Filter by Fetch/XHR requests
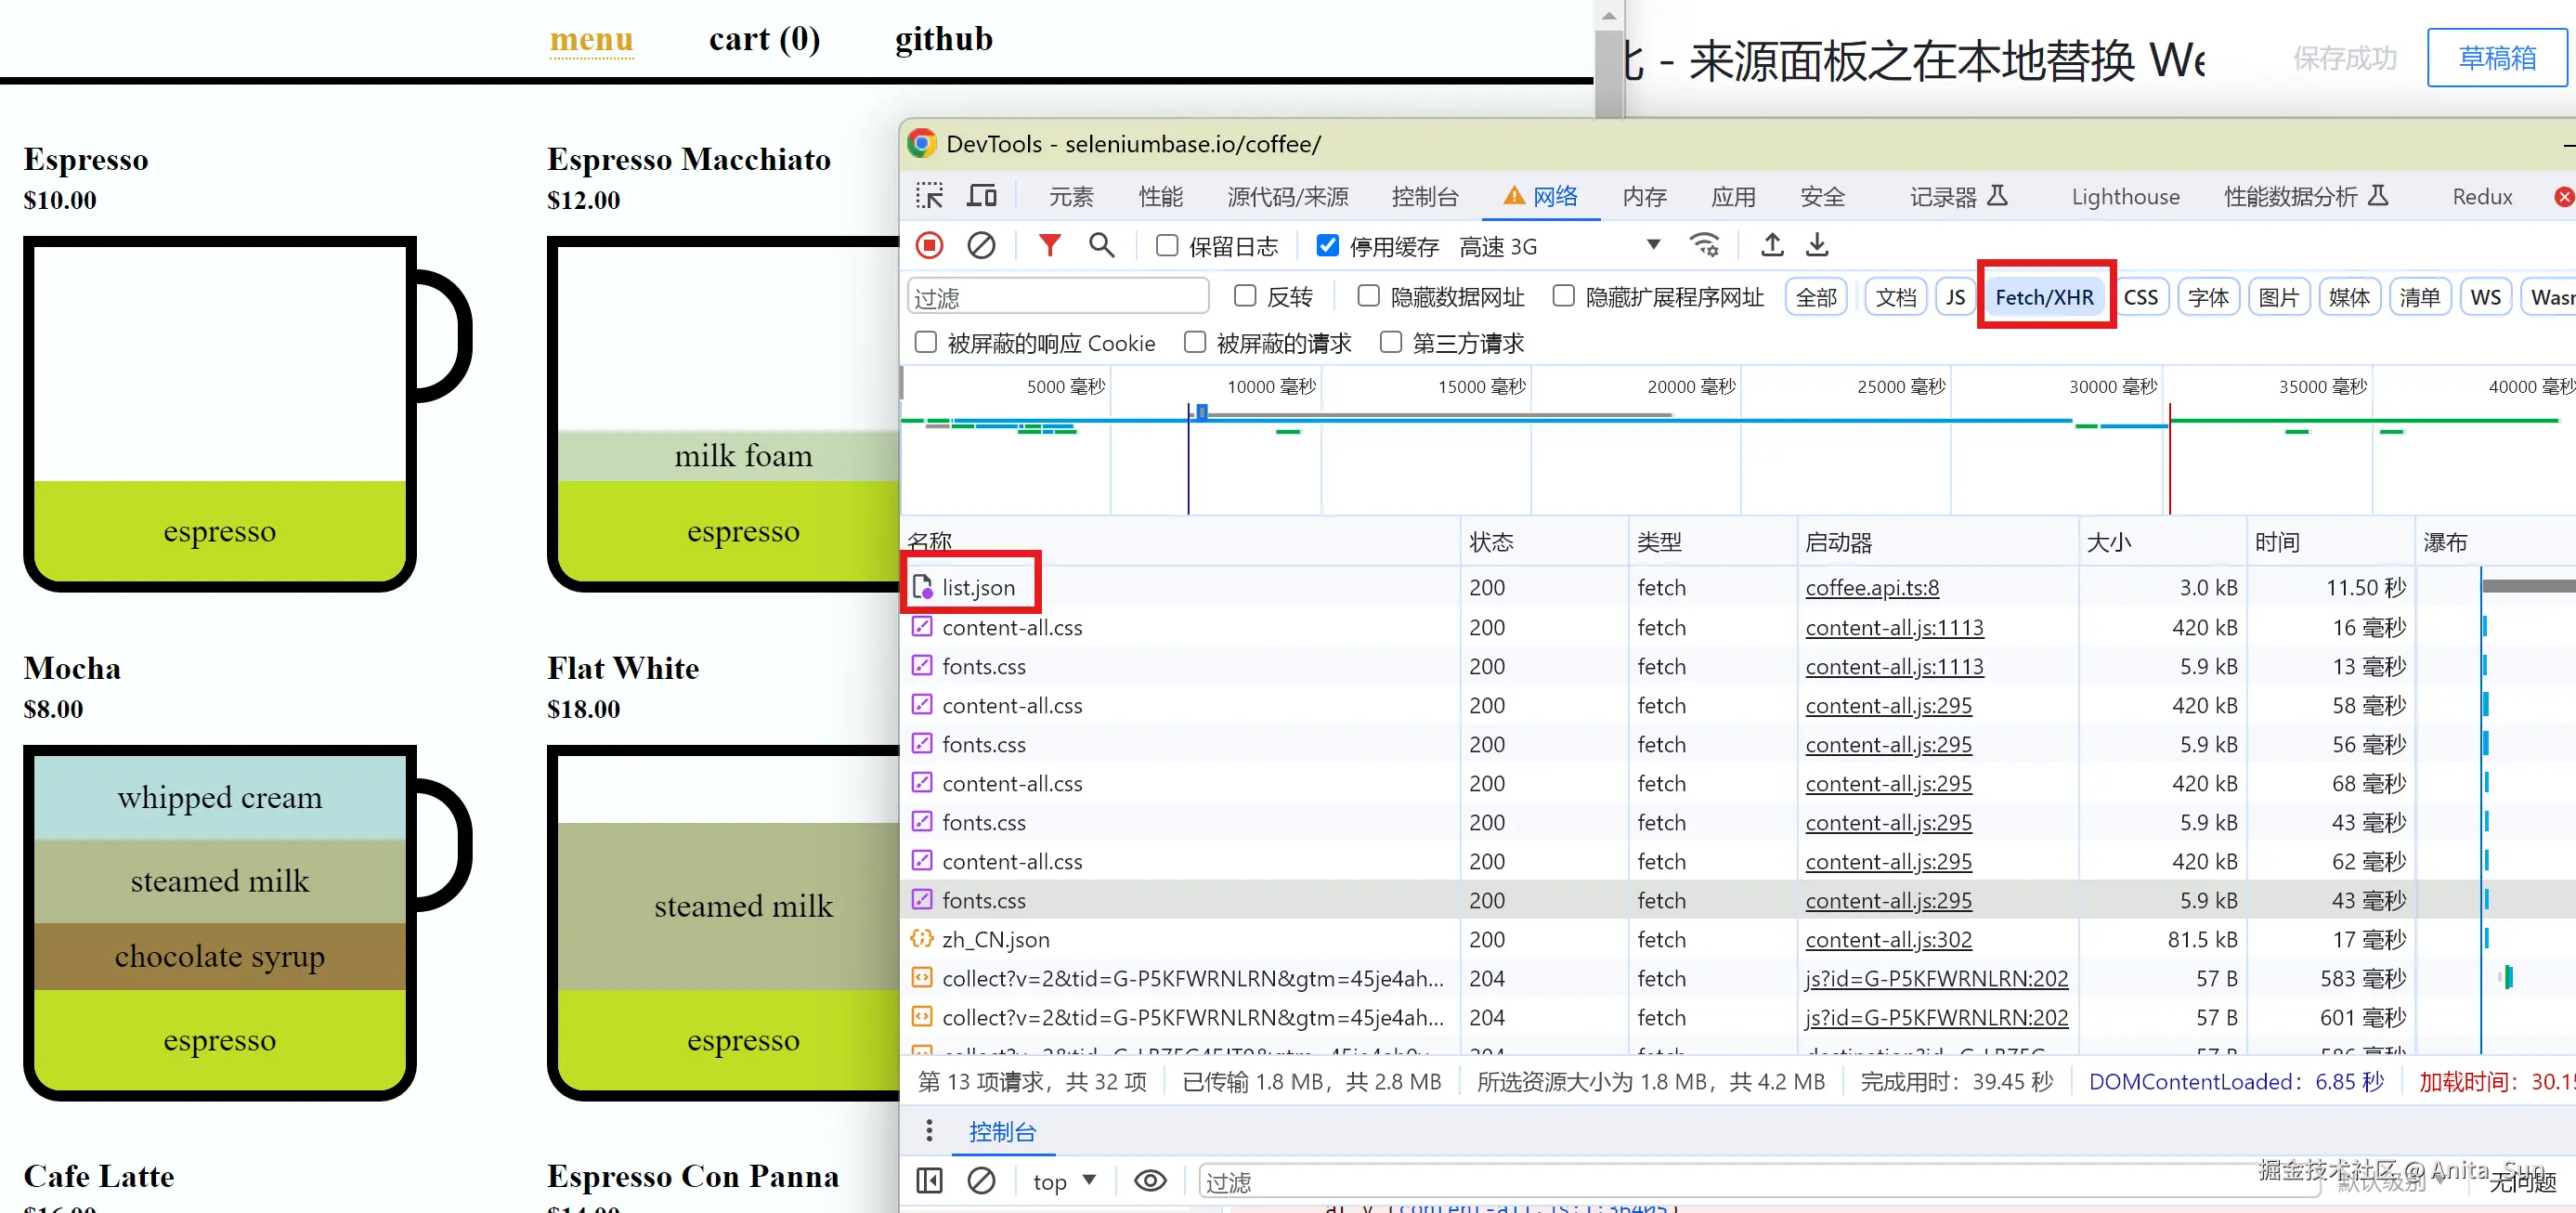 2044,297
